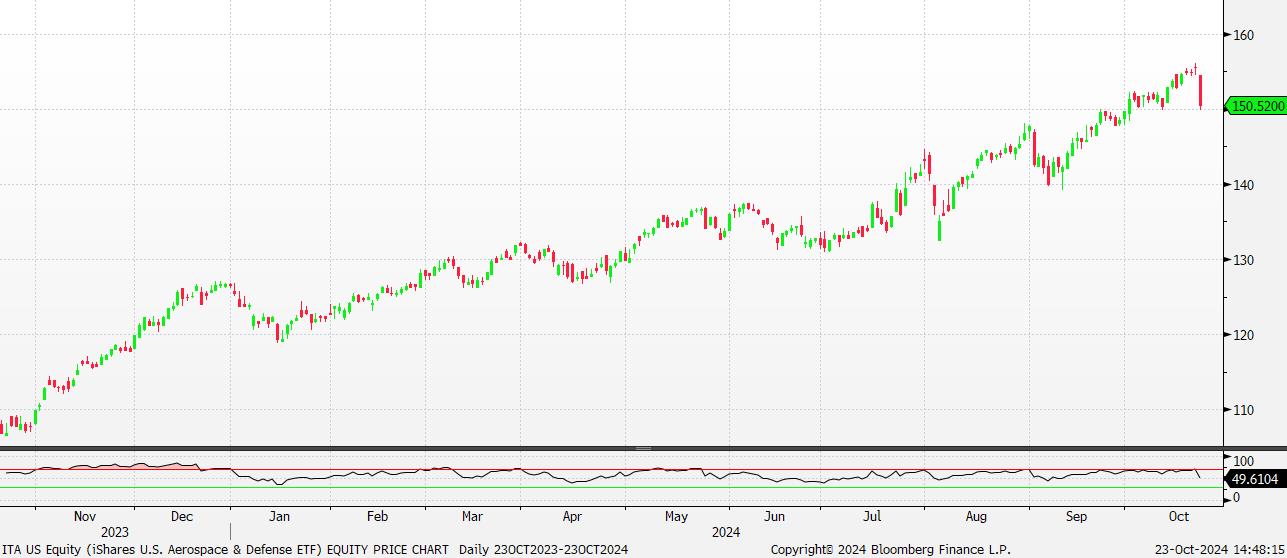This screenshot has height=558, width=1287.
Task: Click the 110 price axis label
Action: [1243, 410]
